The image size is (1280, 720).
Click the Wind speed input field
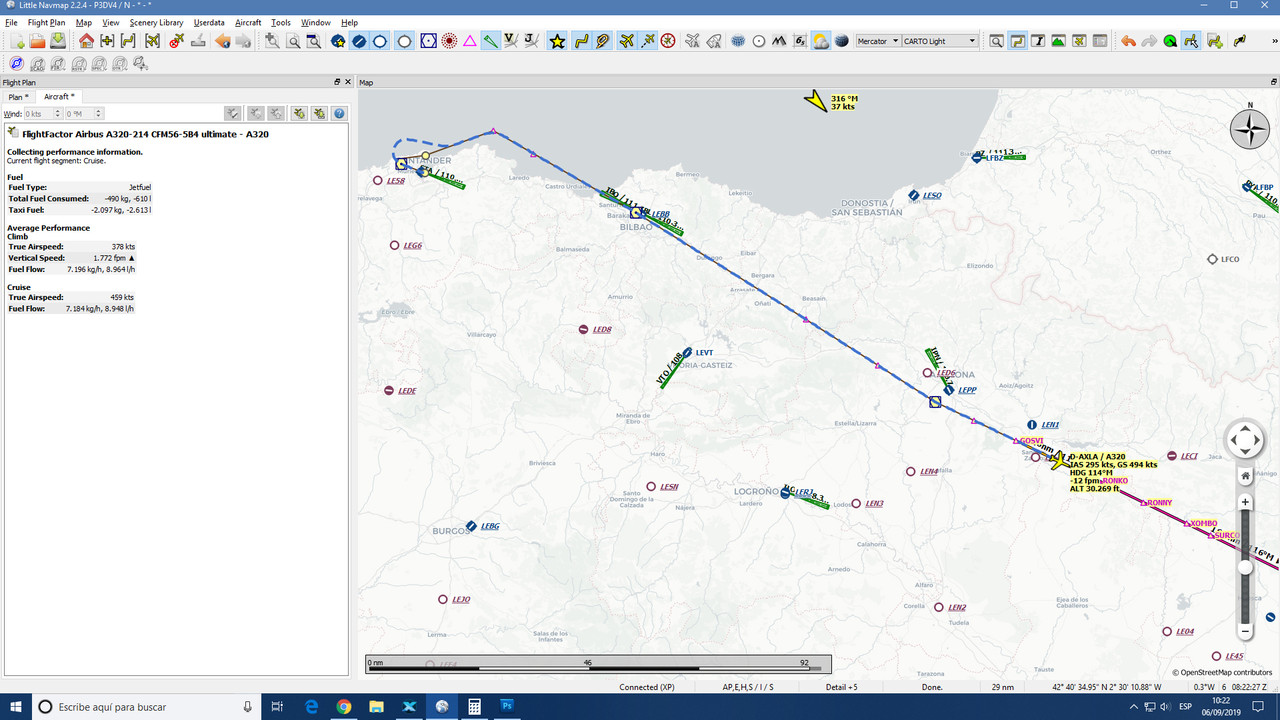(x=38, y=114)
